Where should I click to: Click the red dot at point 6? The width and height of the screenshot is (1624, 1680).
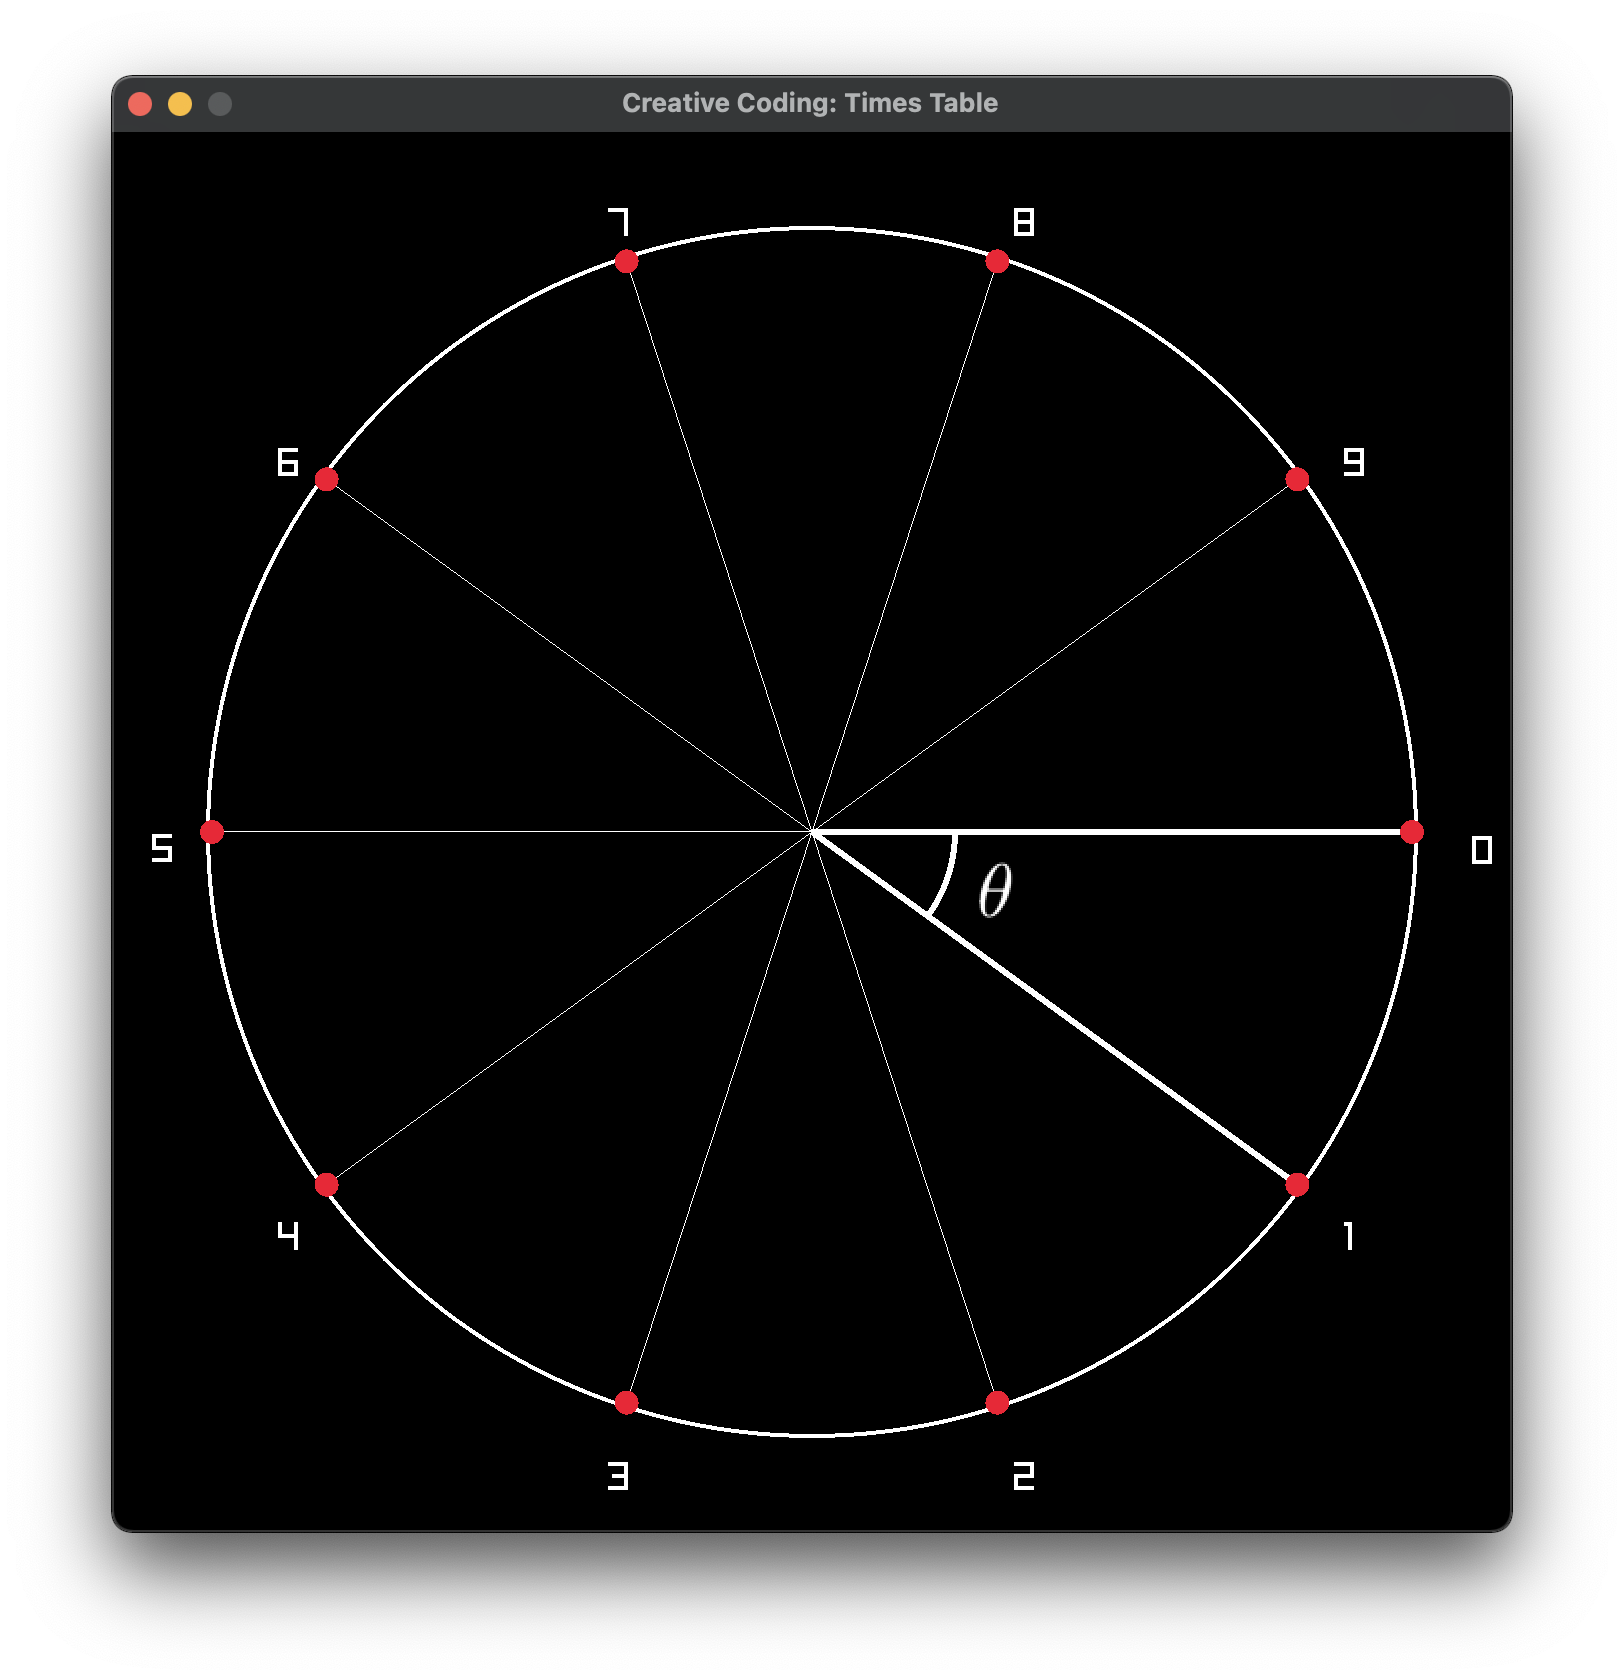[x=327, y=479]
